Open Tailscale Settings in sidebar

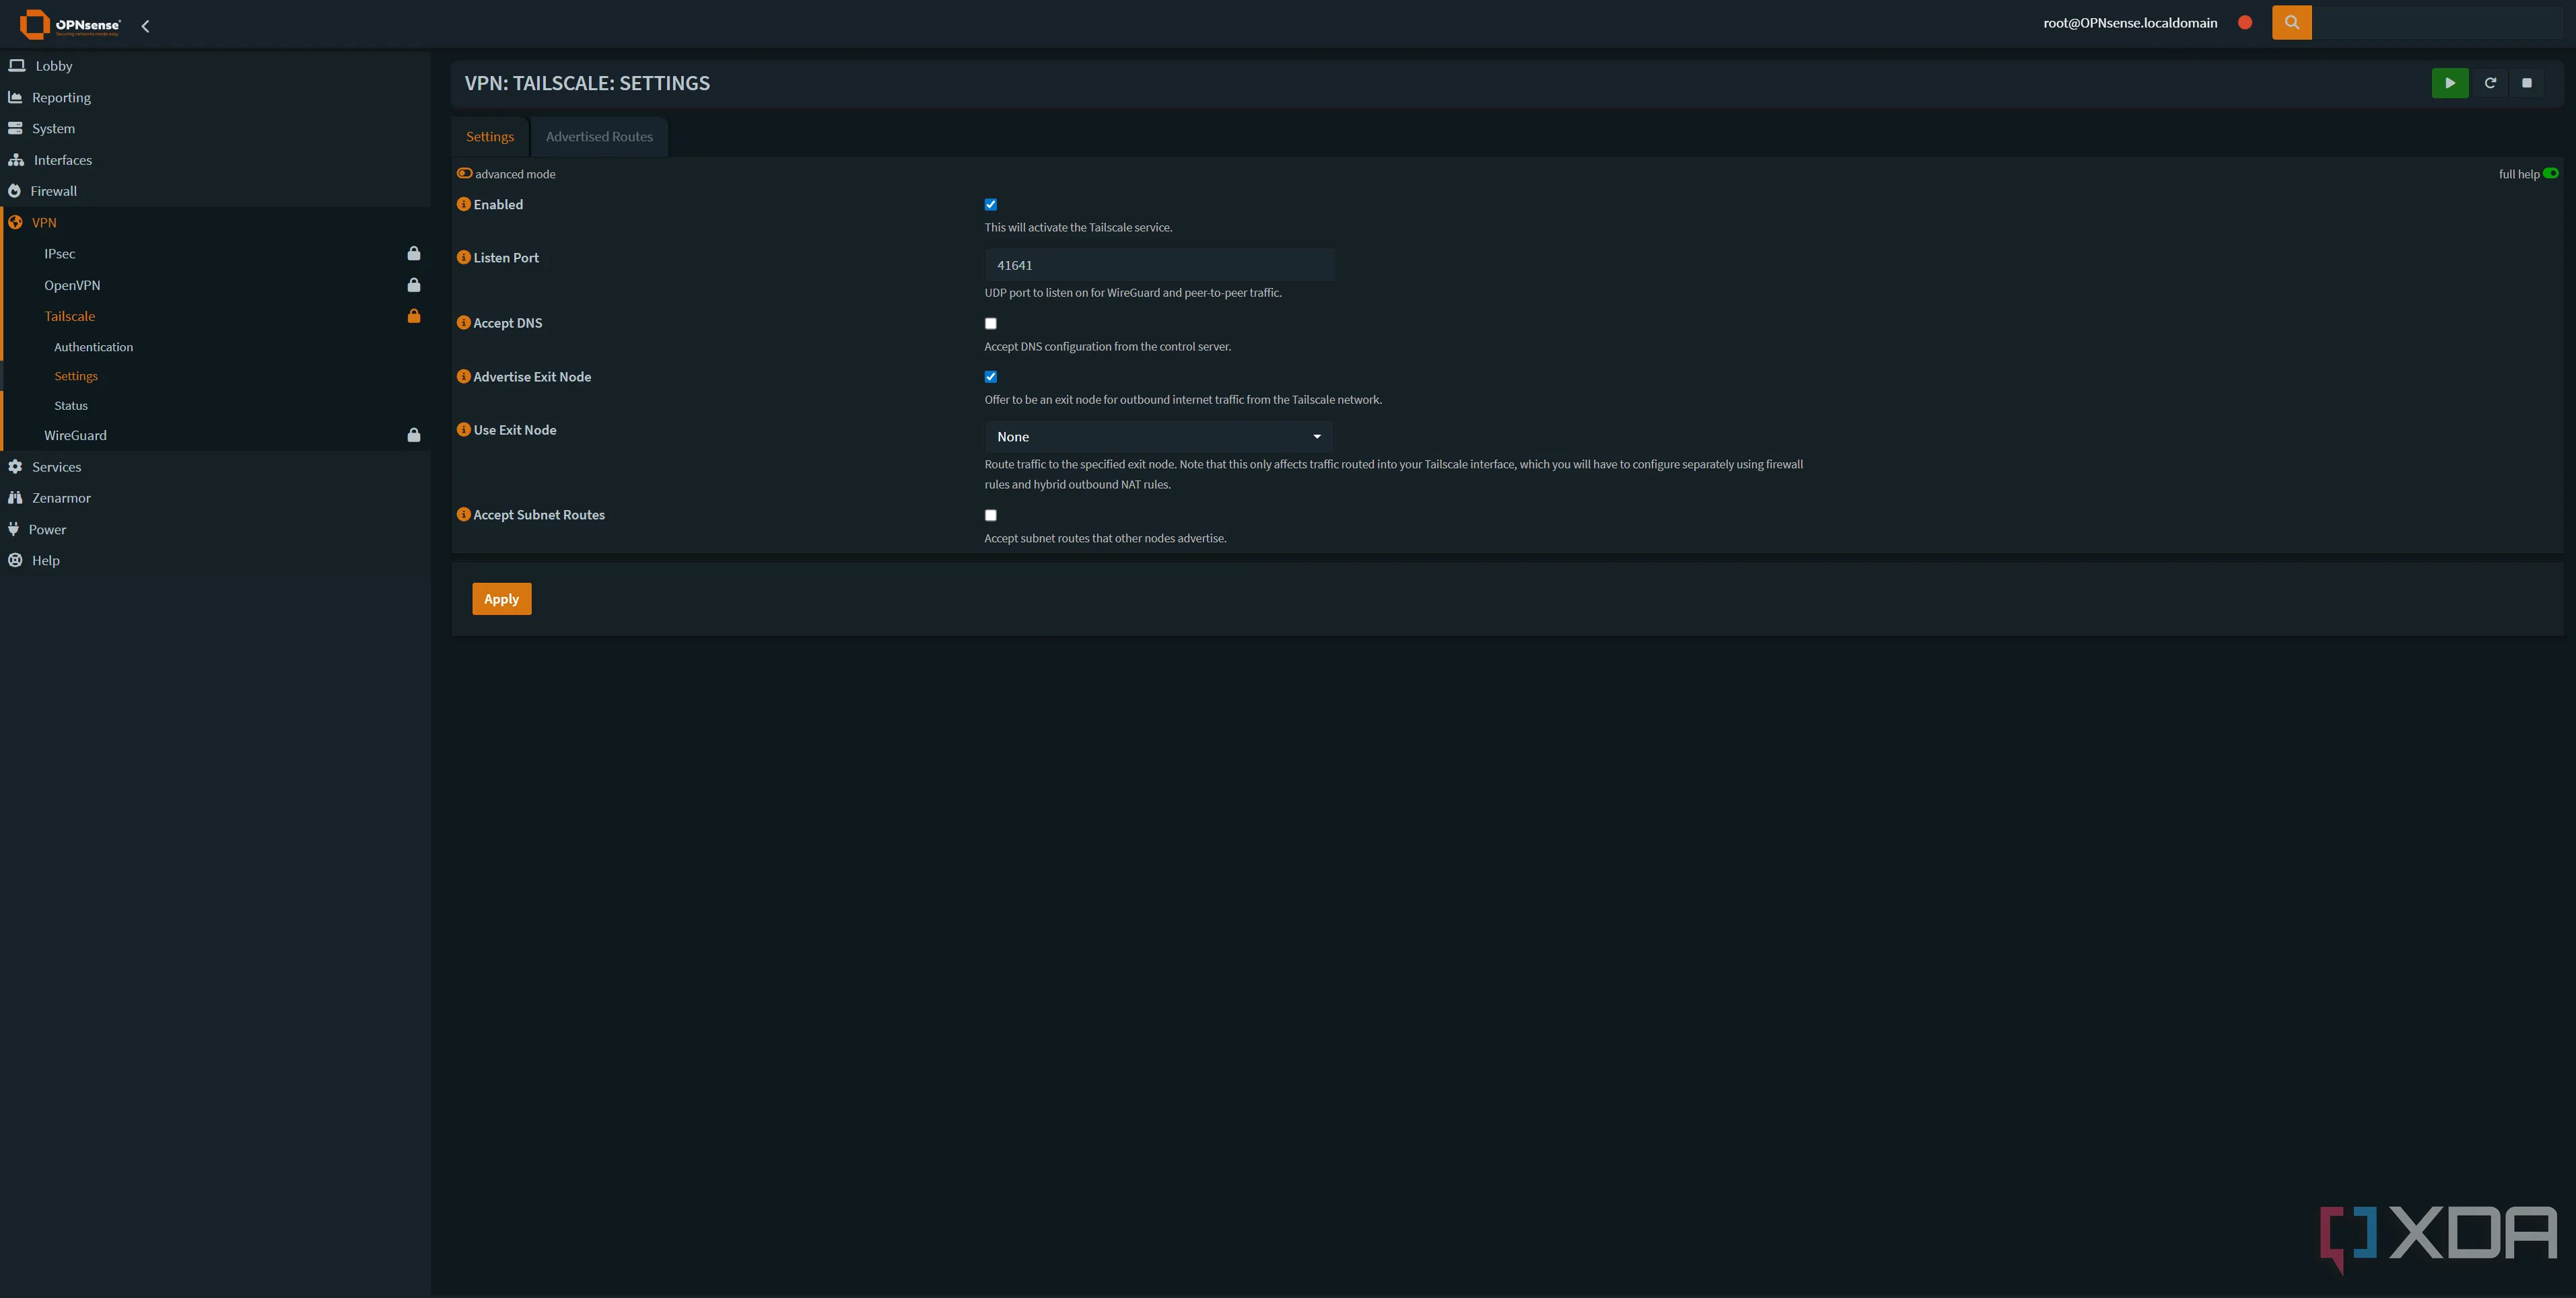tap(76, 376)
